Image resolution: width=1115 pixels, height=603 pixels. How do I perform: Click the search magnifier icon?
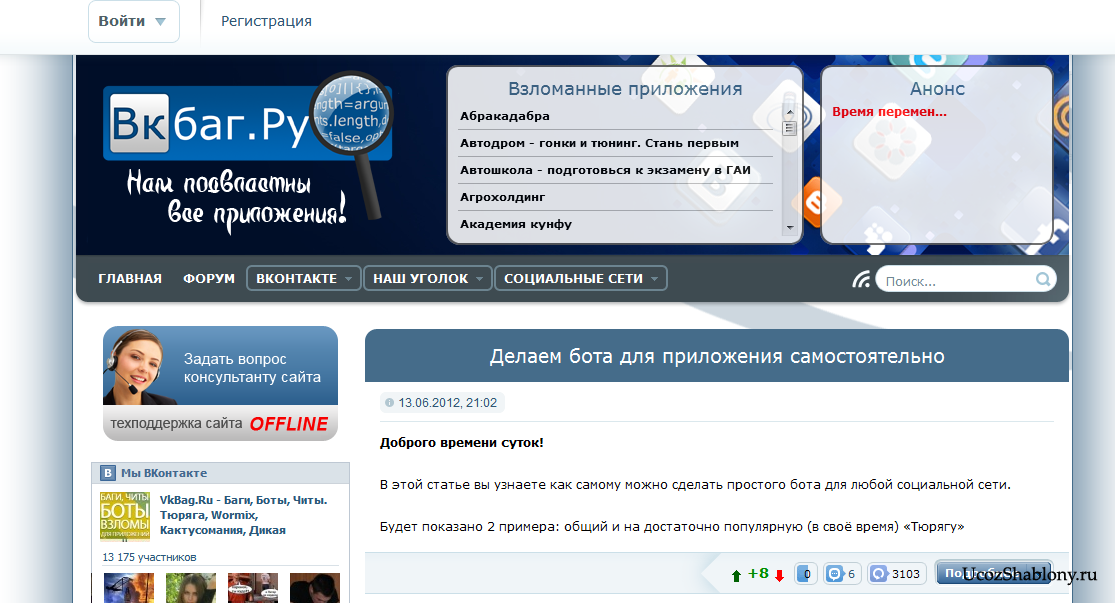coord(1043,279)
